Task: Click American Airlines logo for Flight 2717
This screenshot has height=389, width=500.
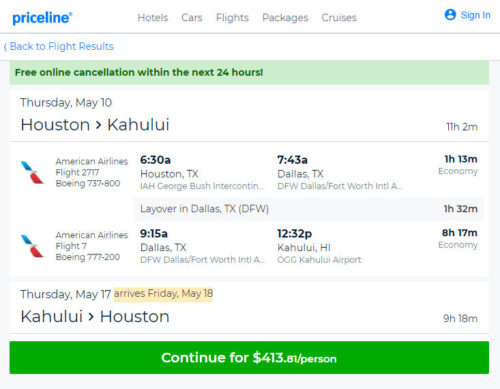Action: pyautogui.click(x=32, y=172)
